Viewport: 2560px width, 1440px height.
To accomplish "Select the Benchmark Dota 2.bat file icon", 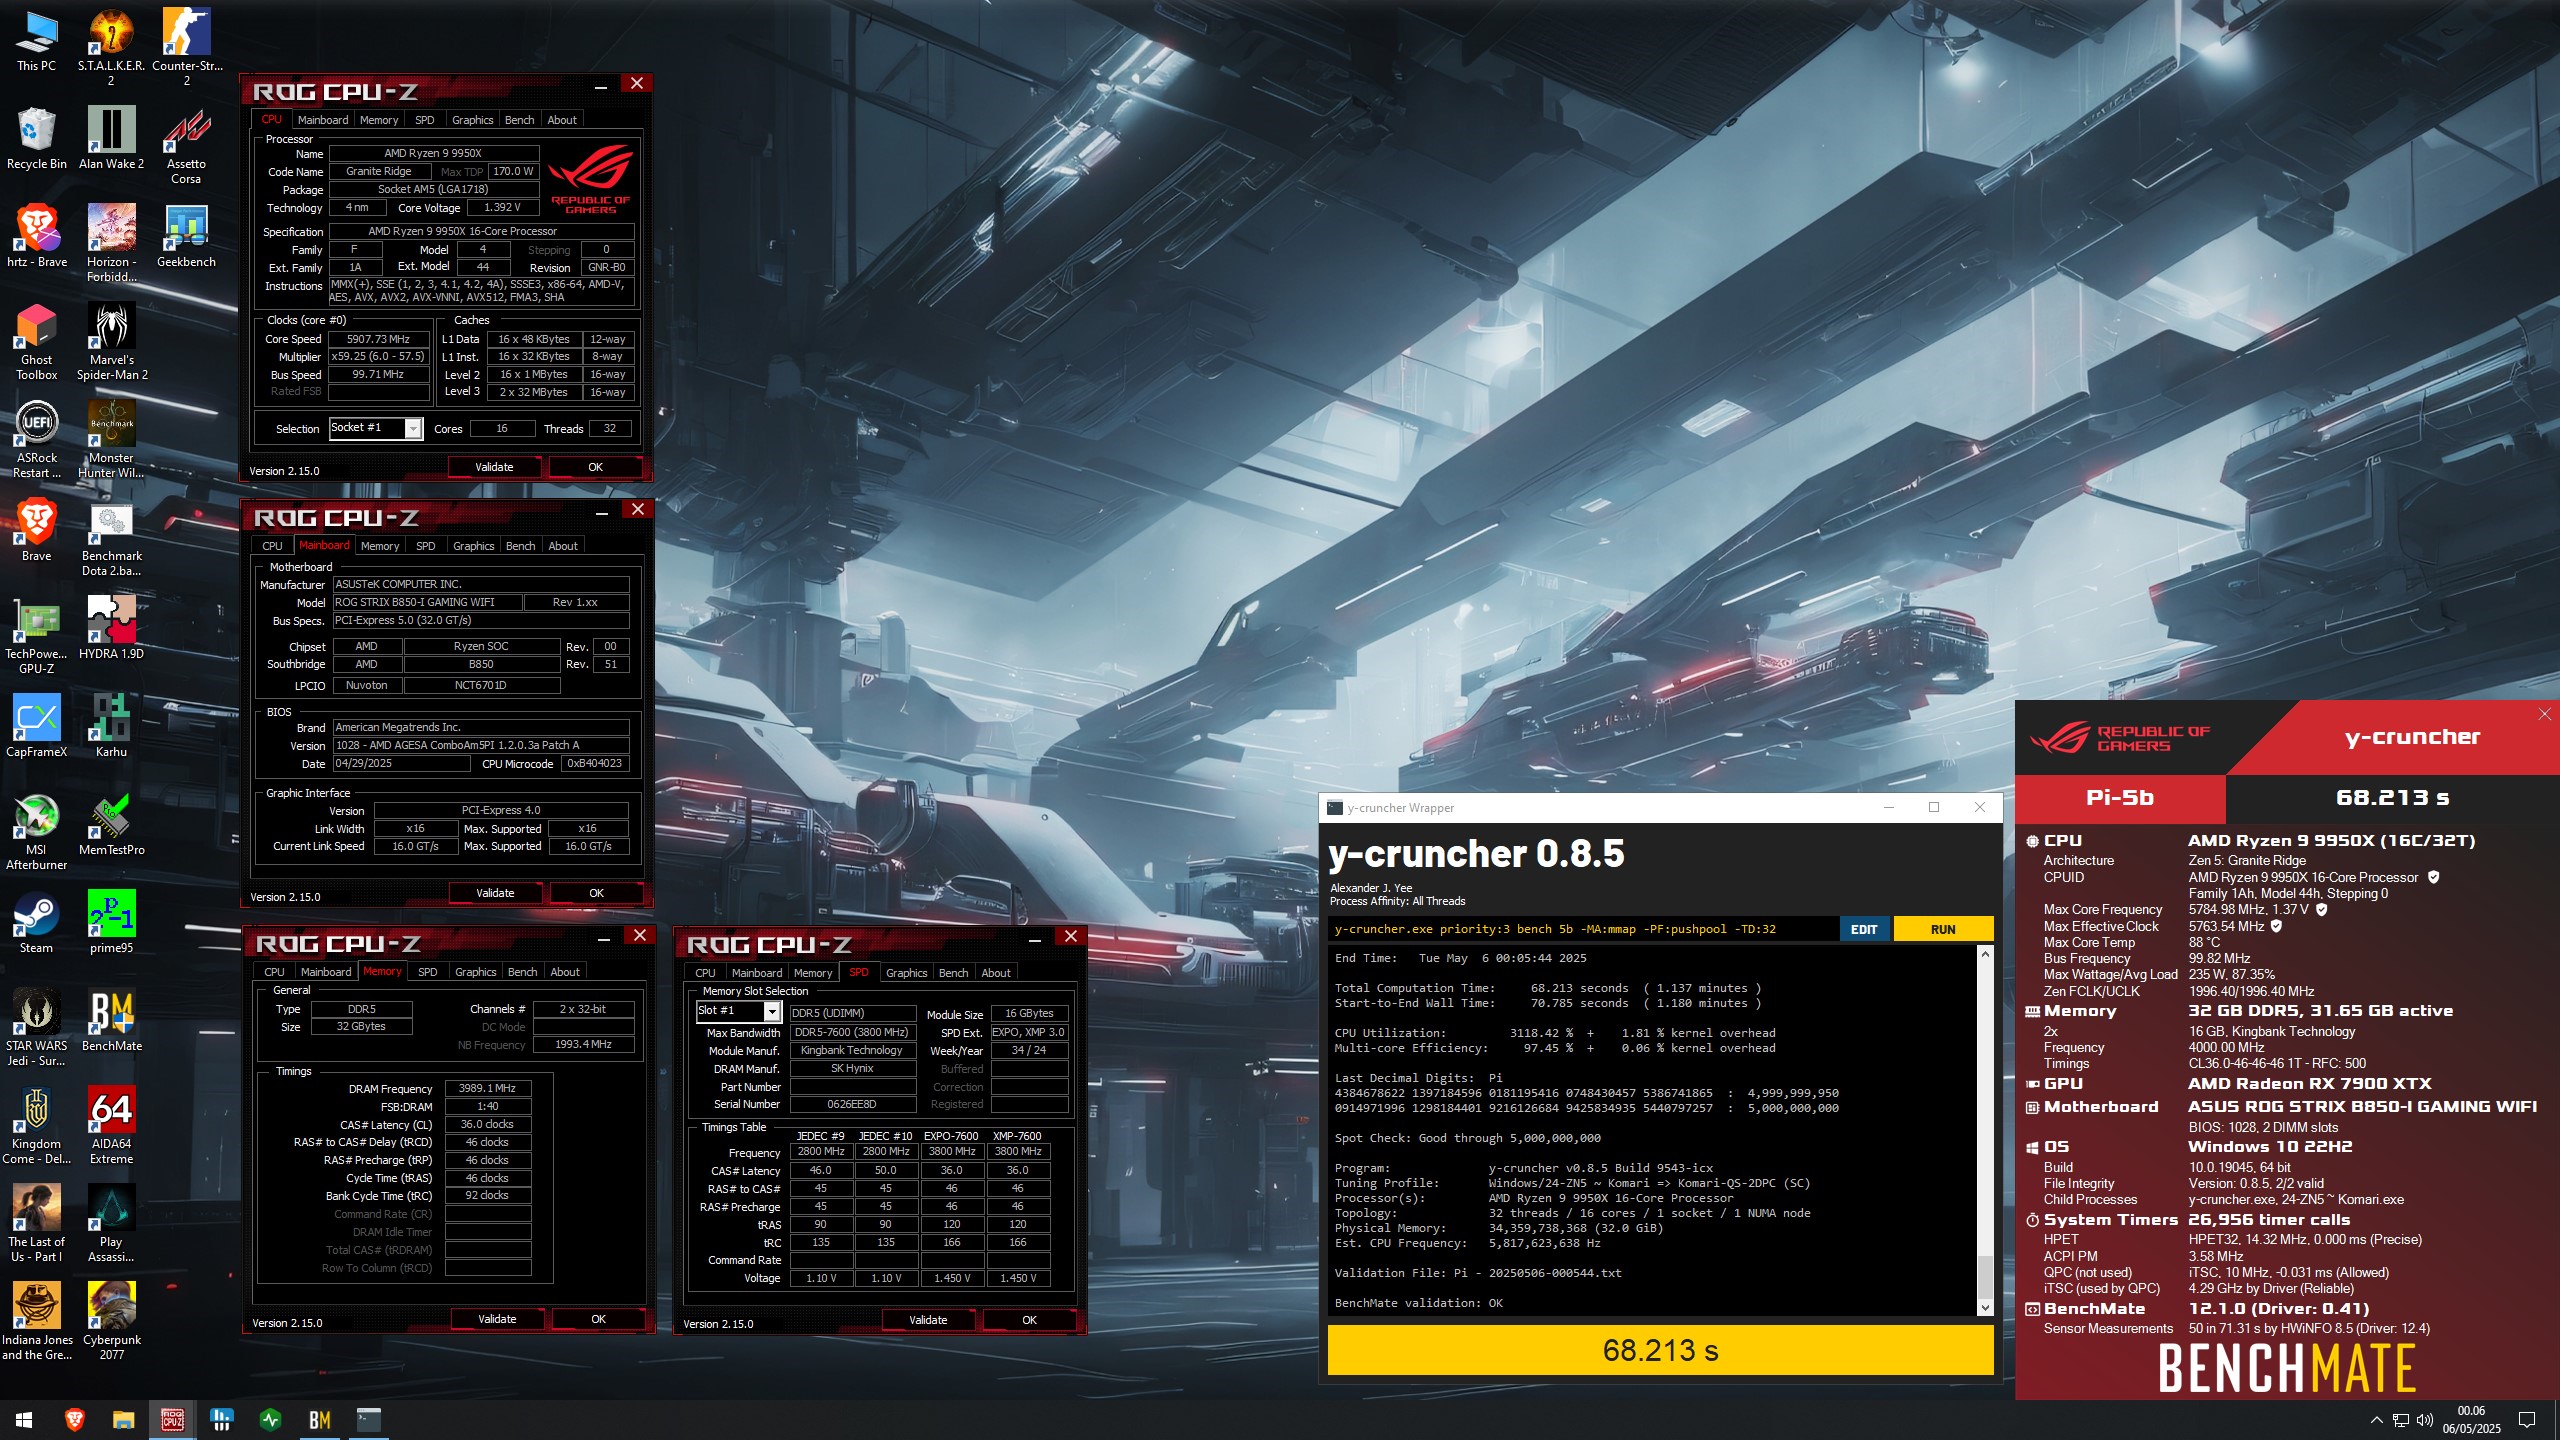I will coord(111,537).
